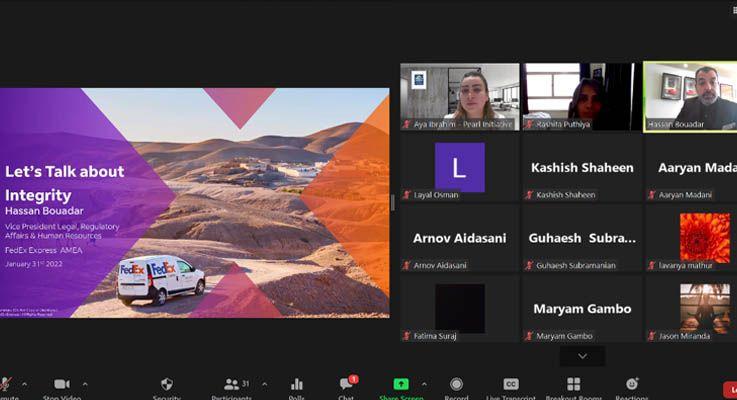Click the red chat notification badge

point(353,379)
